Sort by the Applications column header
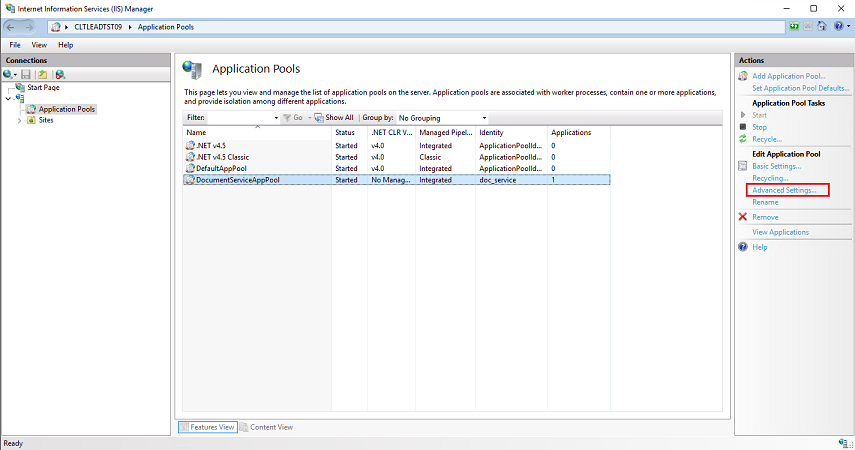Image resolution: width=855 pixels, height=450 pixels. [579, 133]
